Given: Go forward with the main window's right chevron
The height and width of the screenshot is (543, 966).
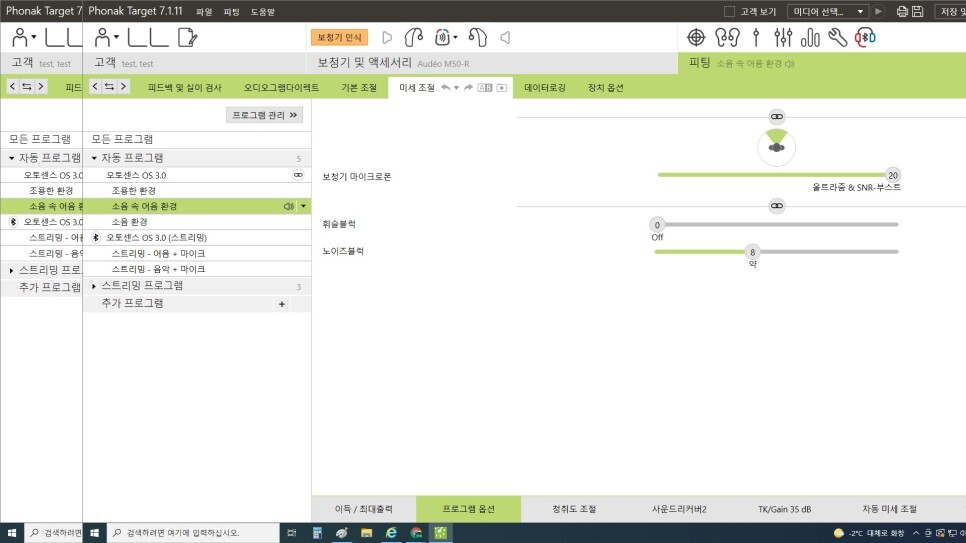Looking at the screenshot, I should tap(123, 87).
